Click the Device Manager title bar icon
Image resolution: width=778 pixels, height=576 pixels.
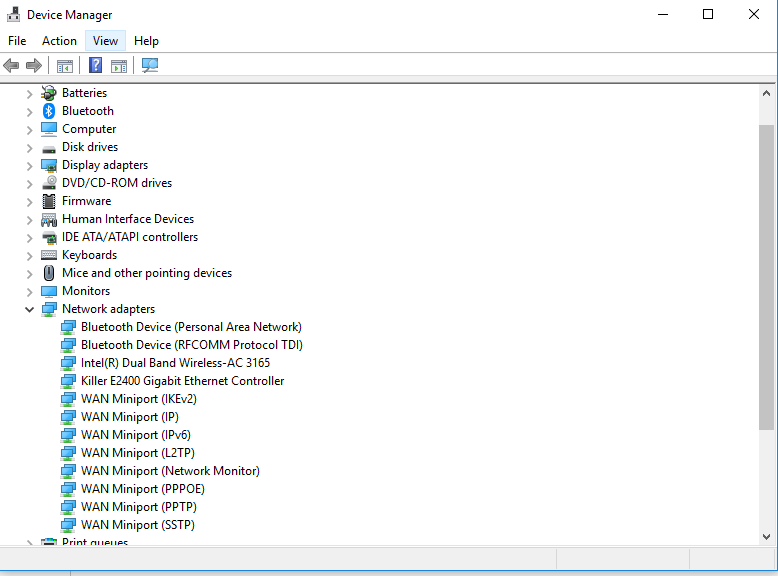[13, 14]
